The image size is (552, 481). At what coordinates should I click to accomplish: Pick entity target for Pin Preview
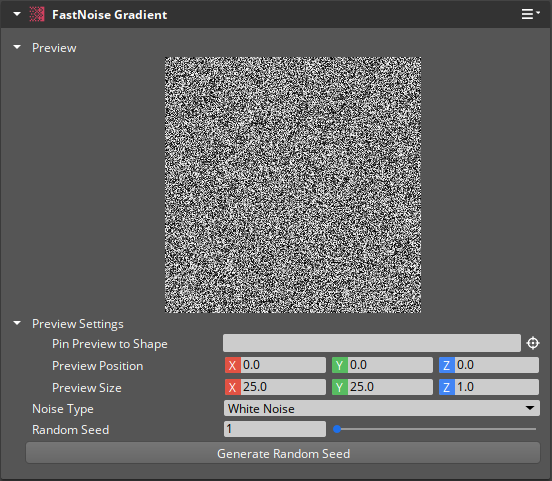click(533, 343)
